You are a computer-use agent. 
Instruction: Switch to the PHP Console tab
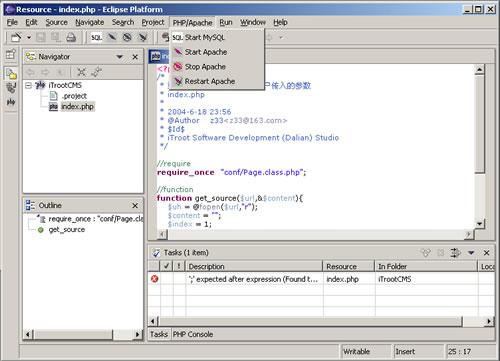coord(193,334)
